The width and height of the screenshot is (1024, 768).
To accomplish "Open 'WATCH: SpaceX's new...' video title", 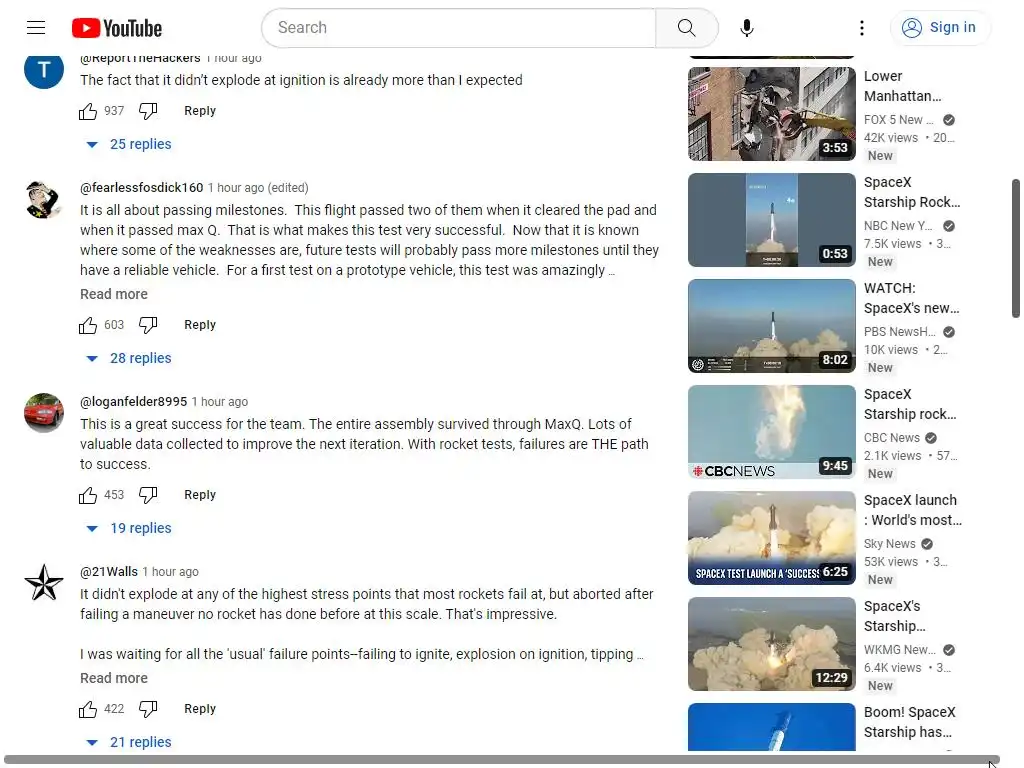I will [912, 298].
